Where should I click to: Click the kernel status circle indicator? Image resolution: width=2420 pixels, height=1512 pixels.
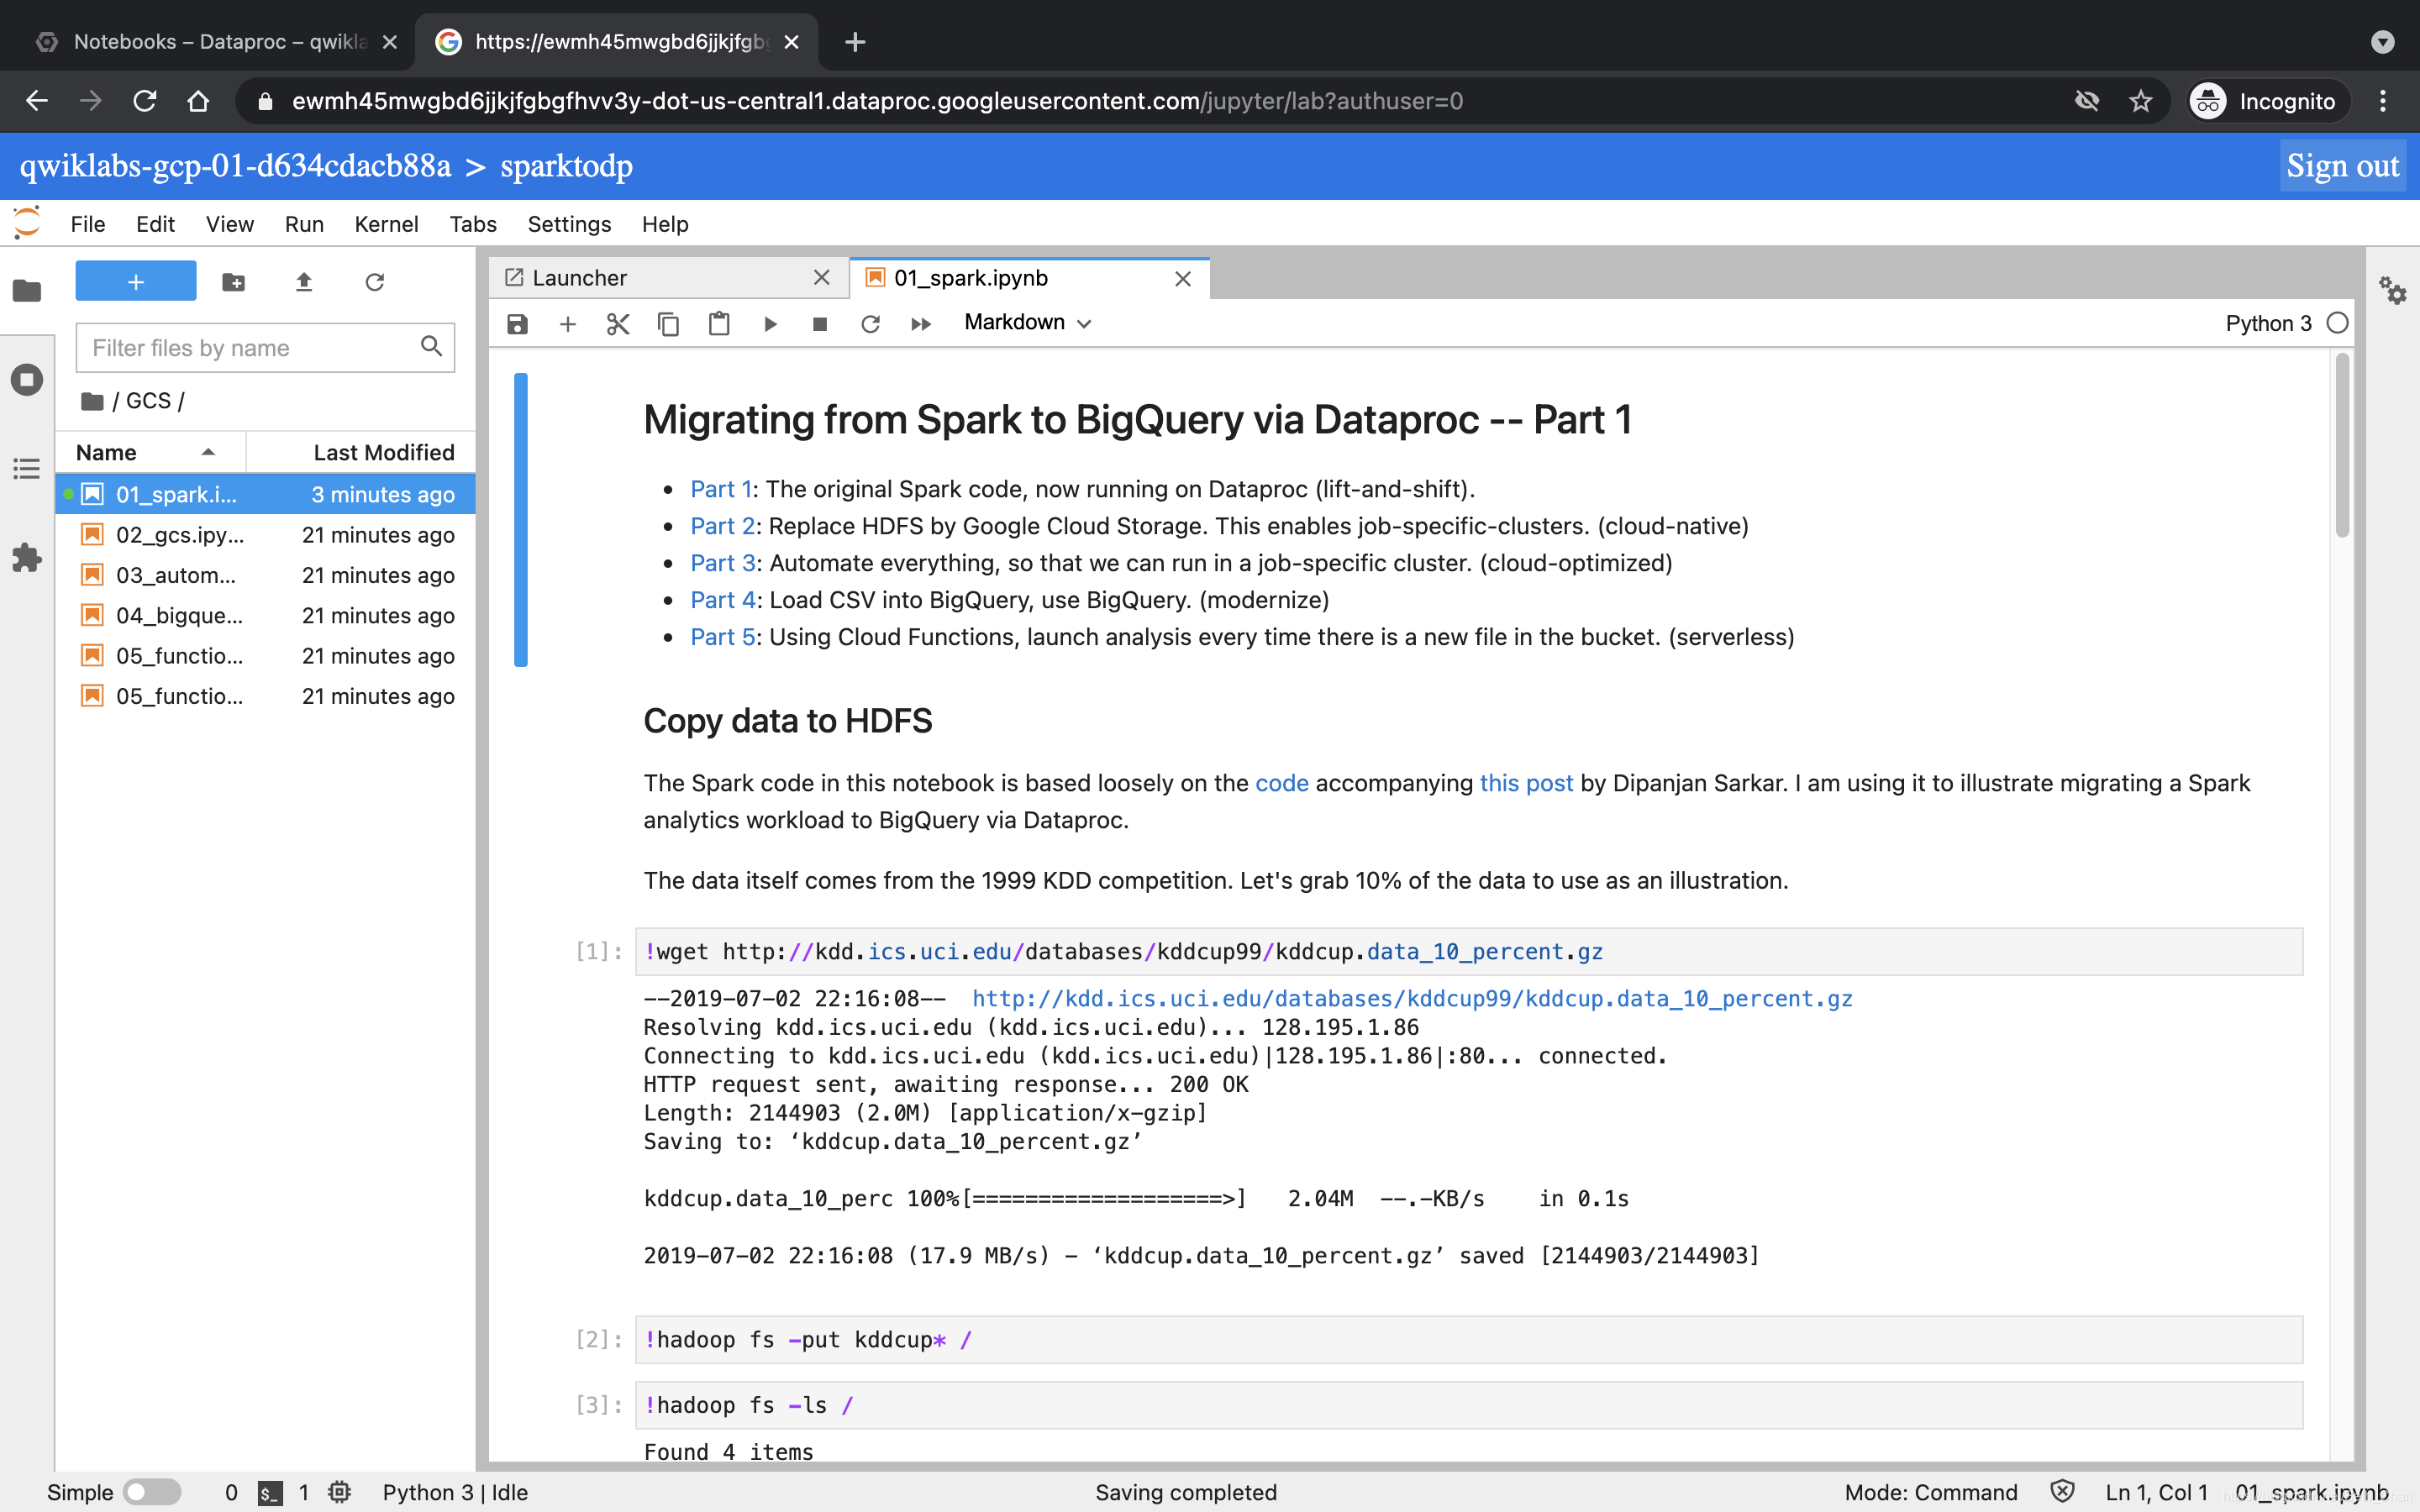point(2337,323)
